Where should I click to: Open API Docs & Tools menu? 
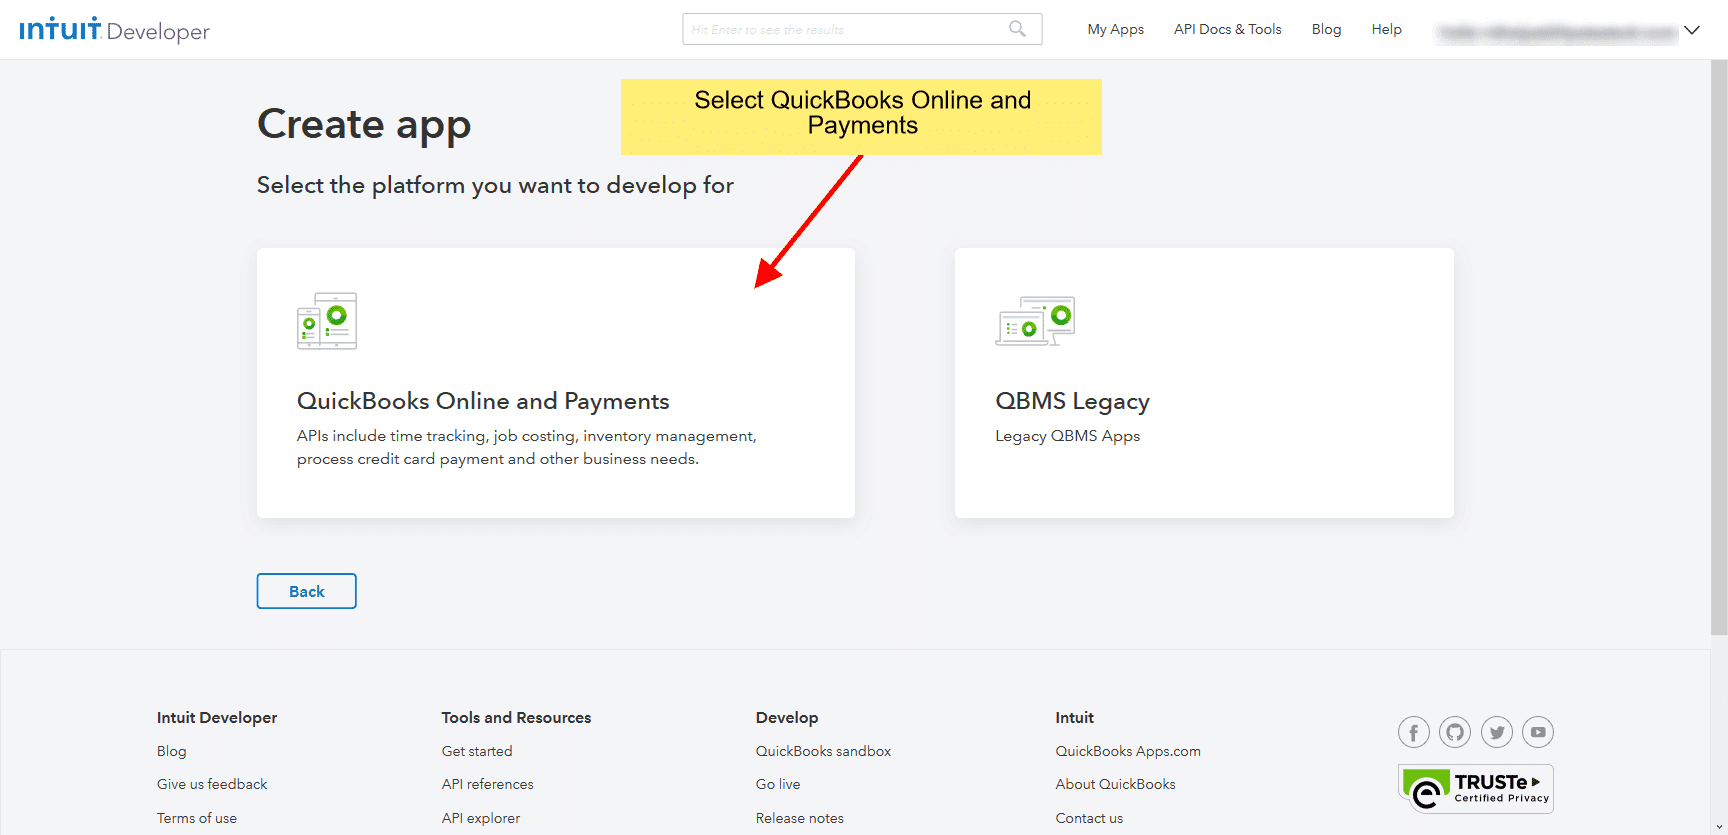point(1227,30)
